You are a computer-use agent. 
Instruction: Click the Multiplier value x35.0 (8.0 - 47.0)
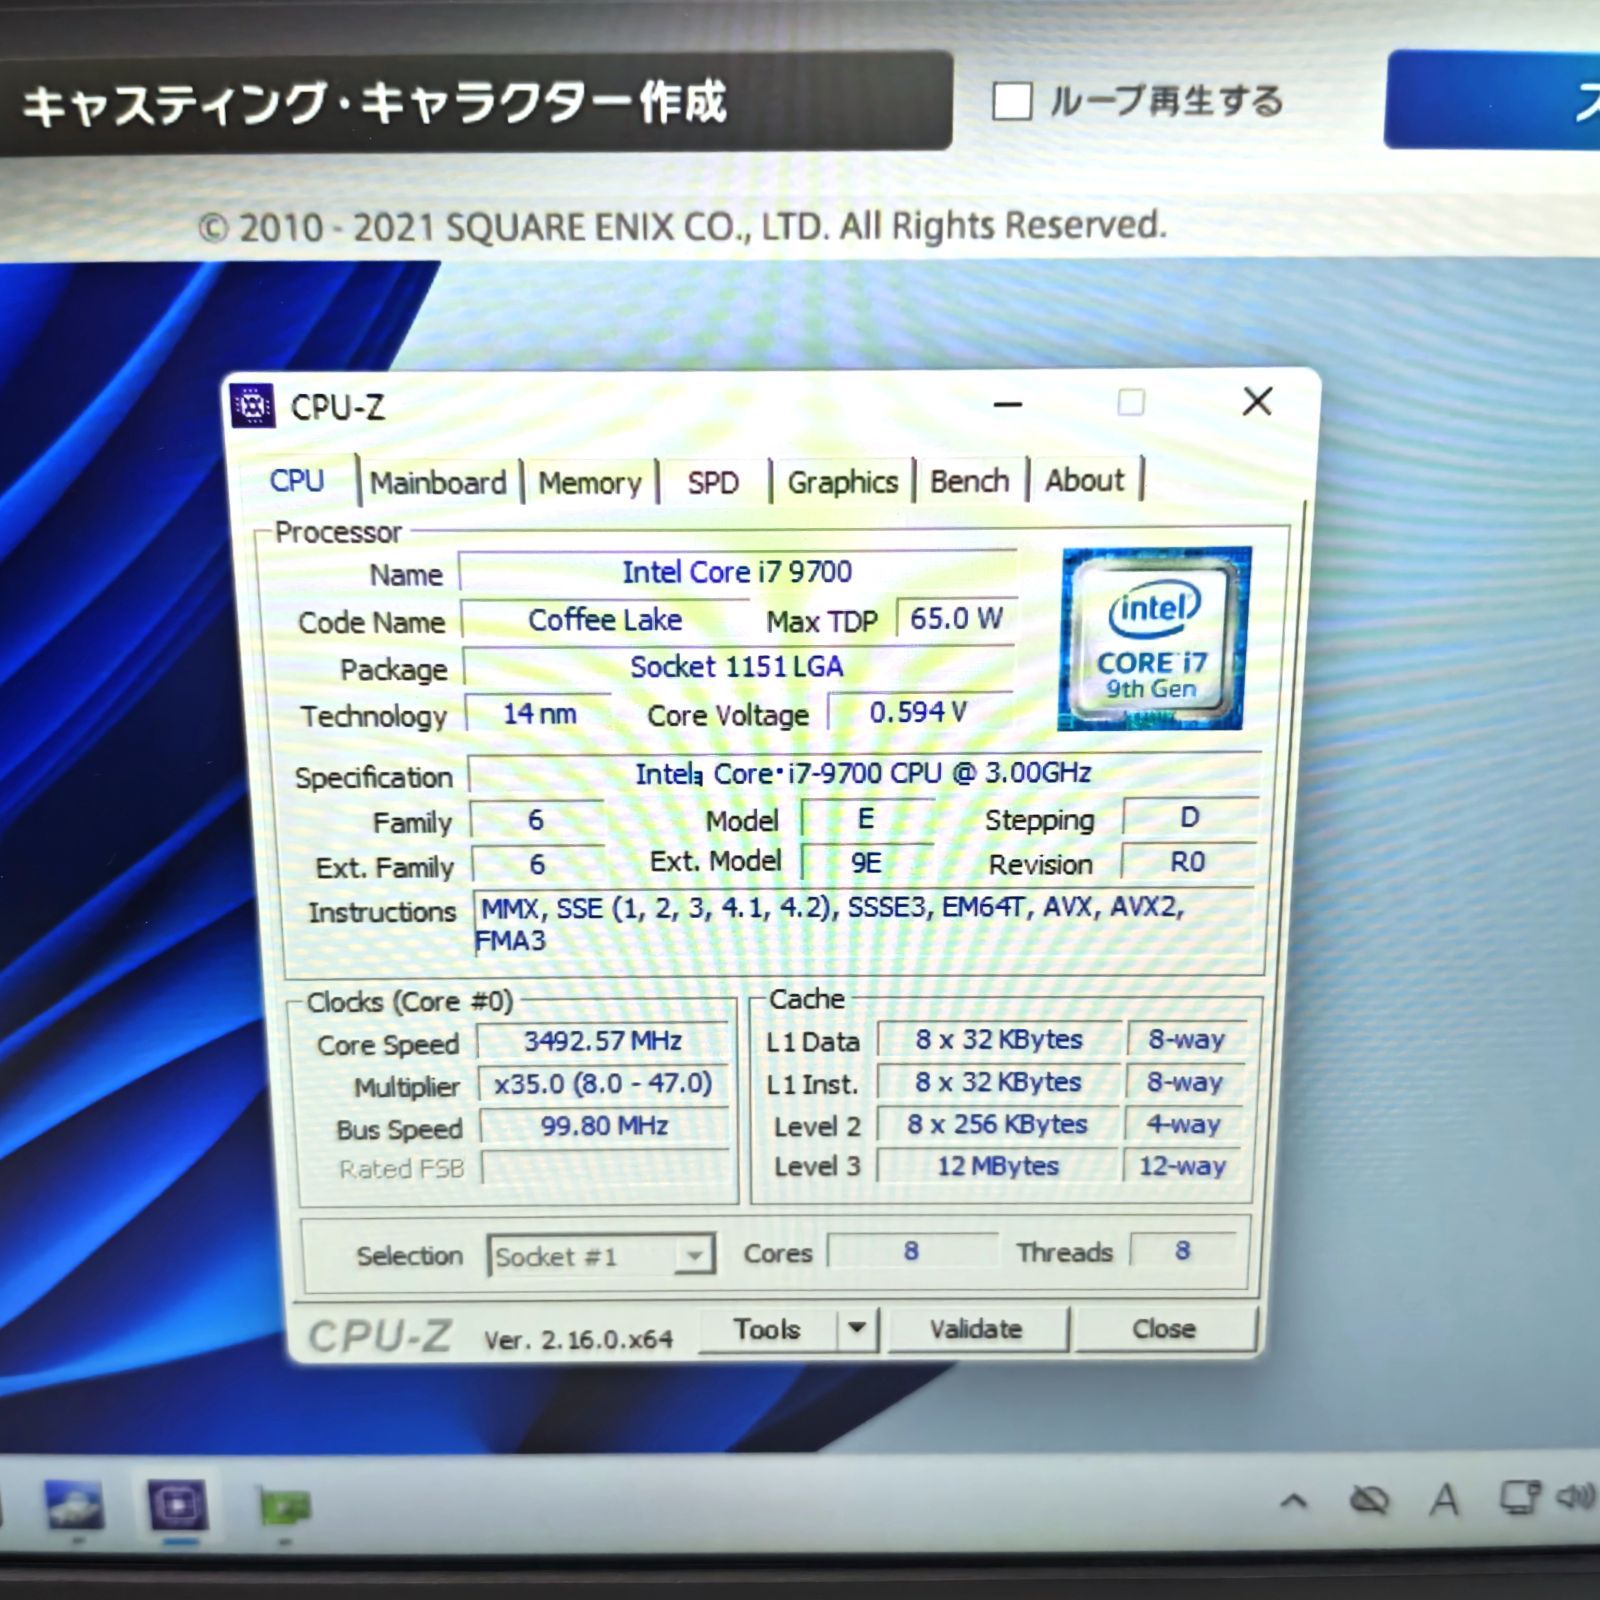pyautogui.click(x=603, y=1084)
